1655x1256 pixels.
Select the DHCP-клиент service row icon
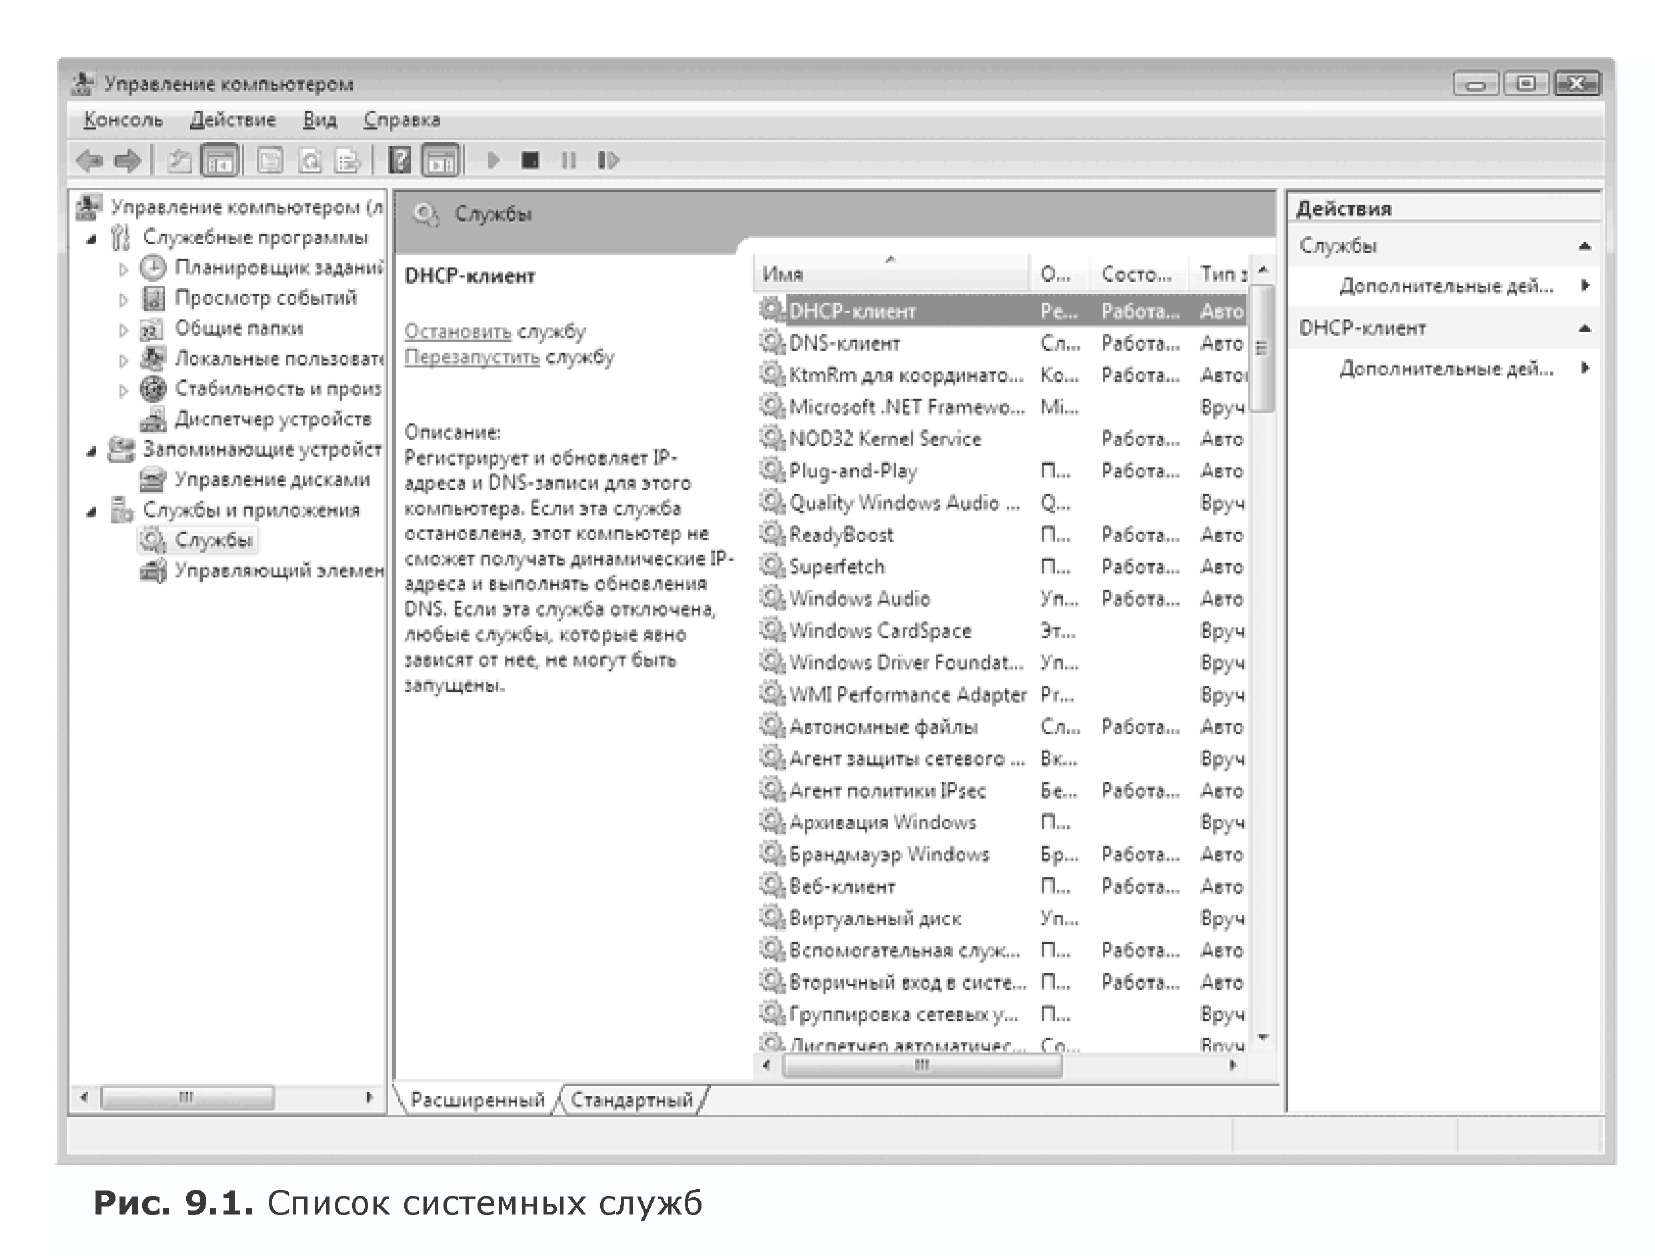[x=771, y=310]
